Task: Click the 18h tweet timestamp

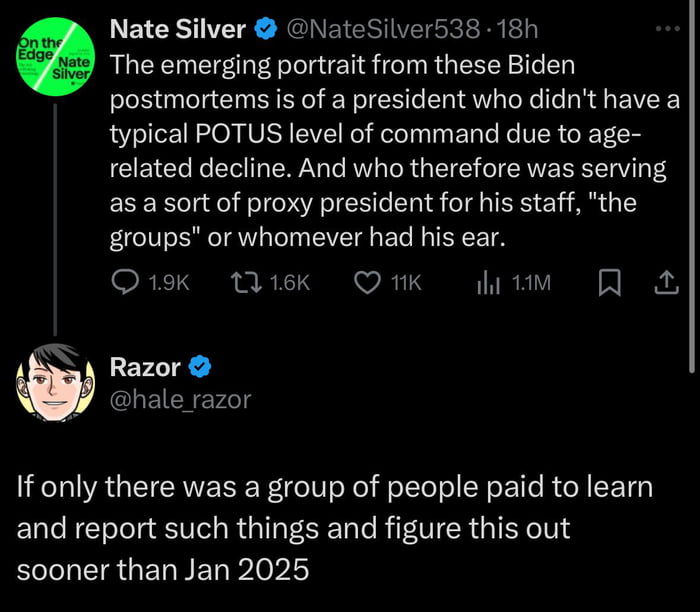Action: pyautogui.click(x=520, y=30)
